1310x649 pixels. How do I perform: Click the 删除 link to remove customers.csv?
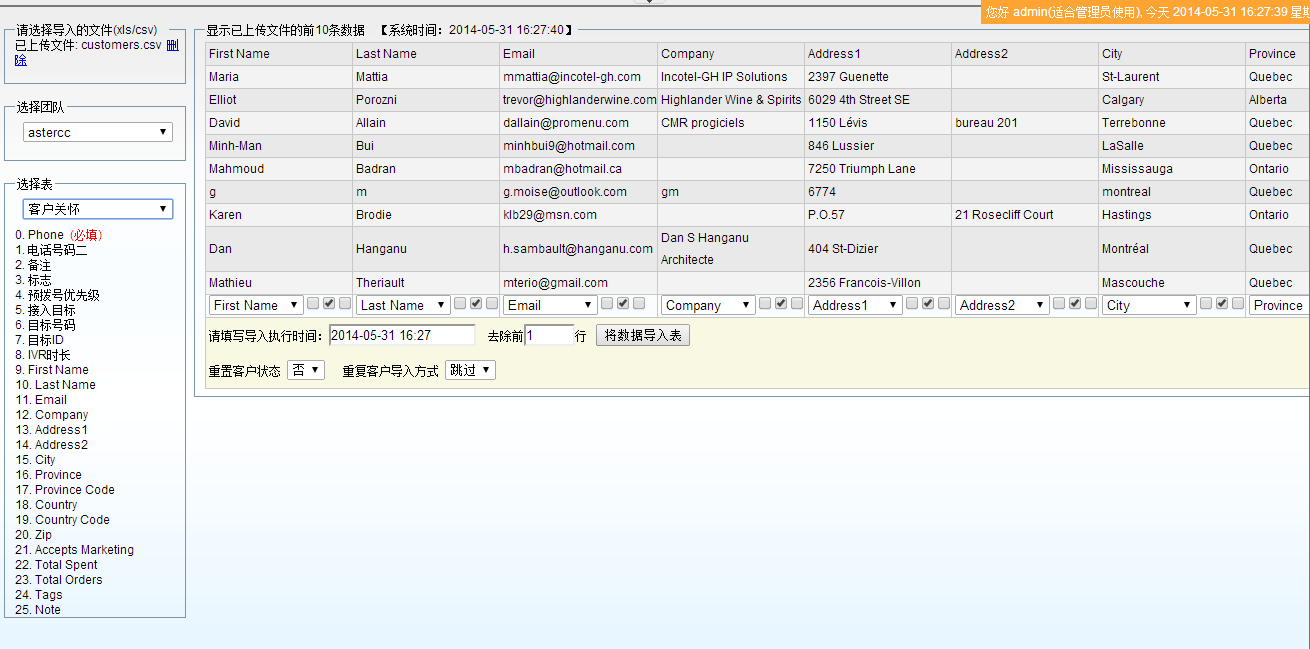(x=173, y=46)
